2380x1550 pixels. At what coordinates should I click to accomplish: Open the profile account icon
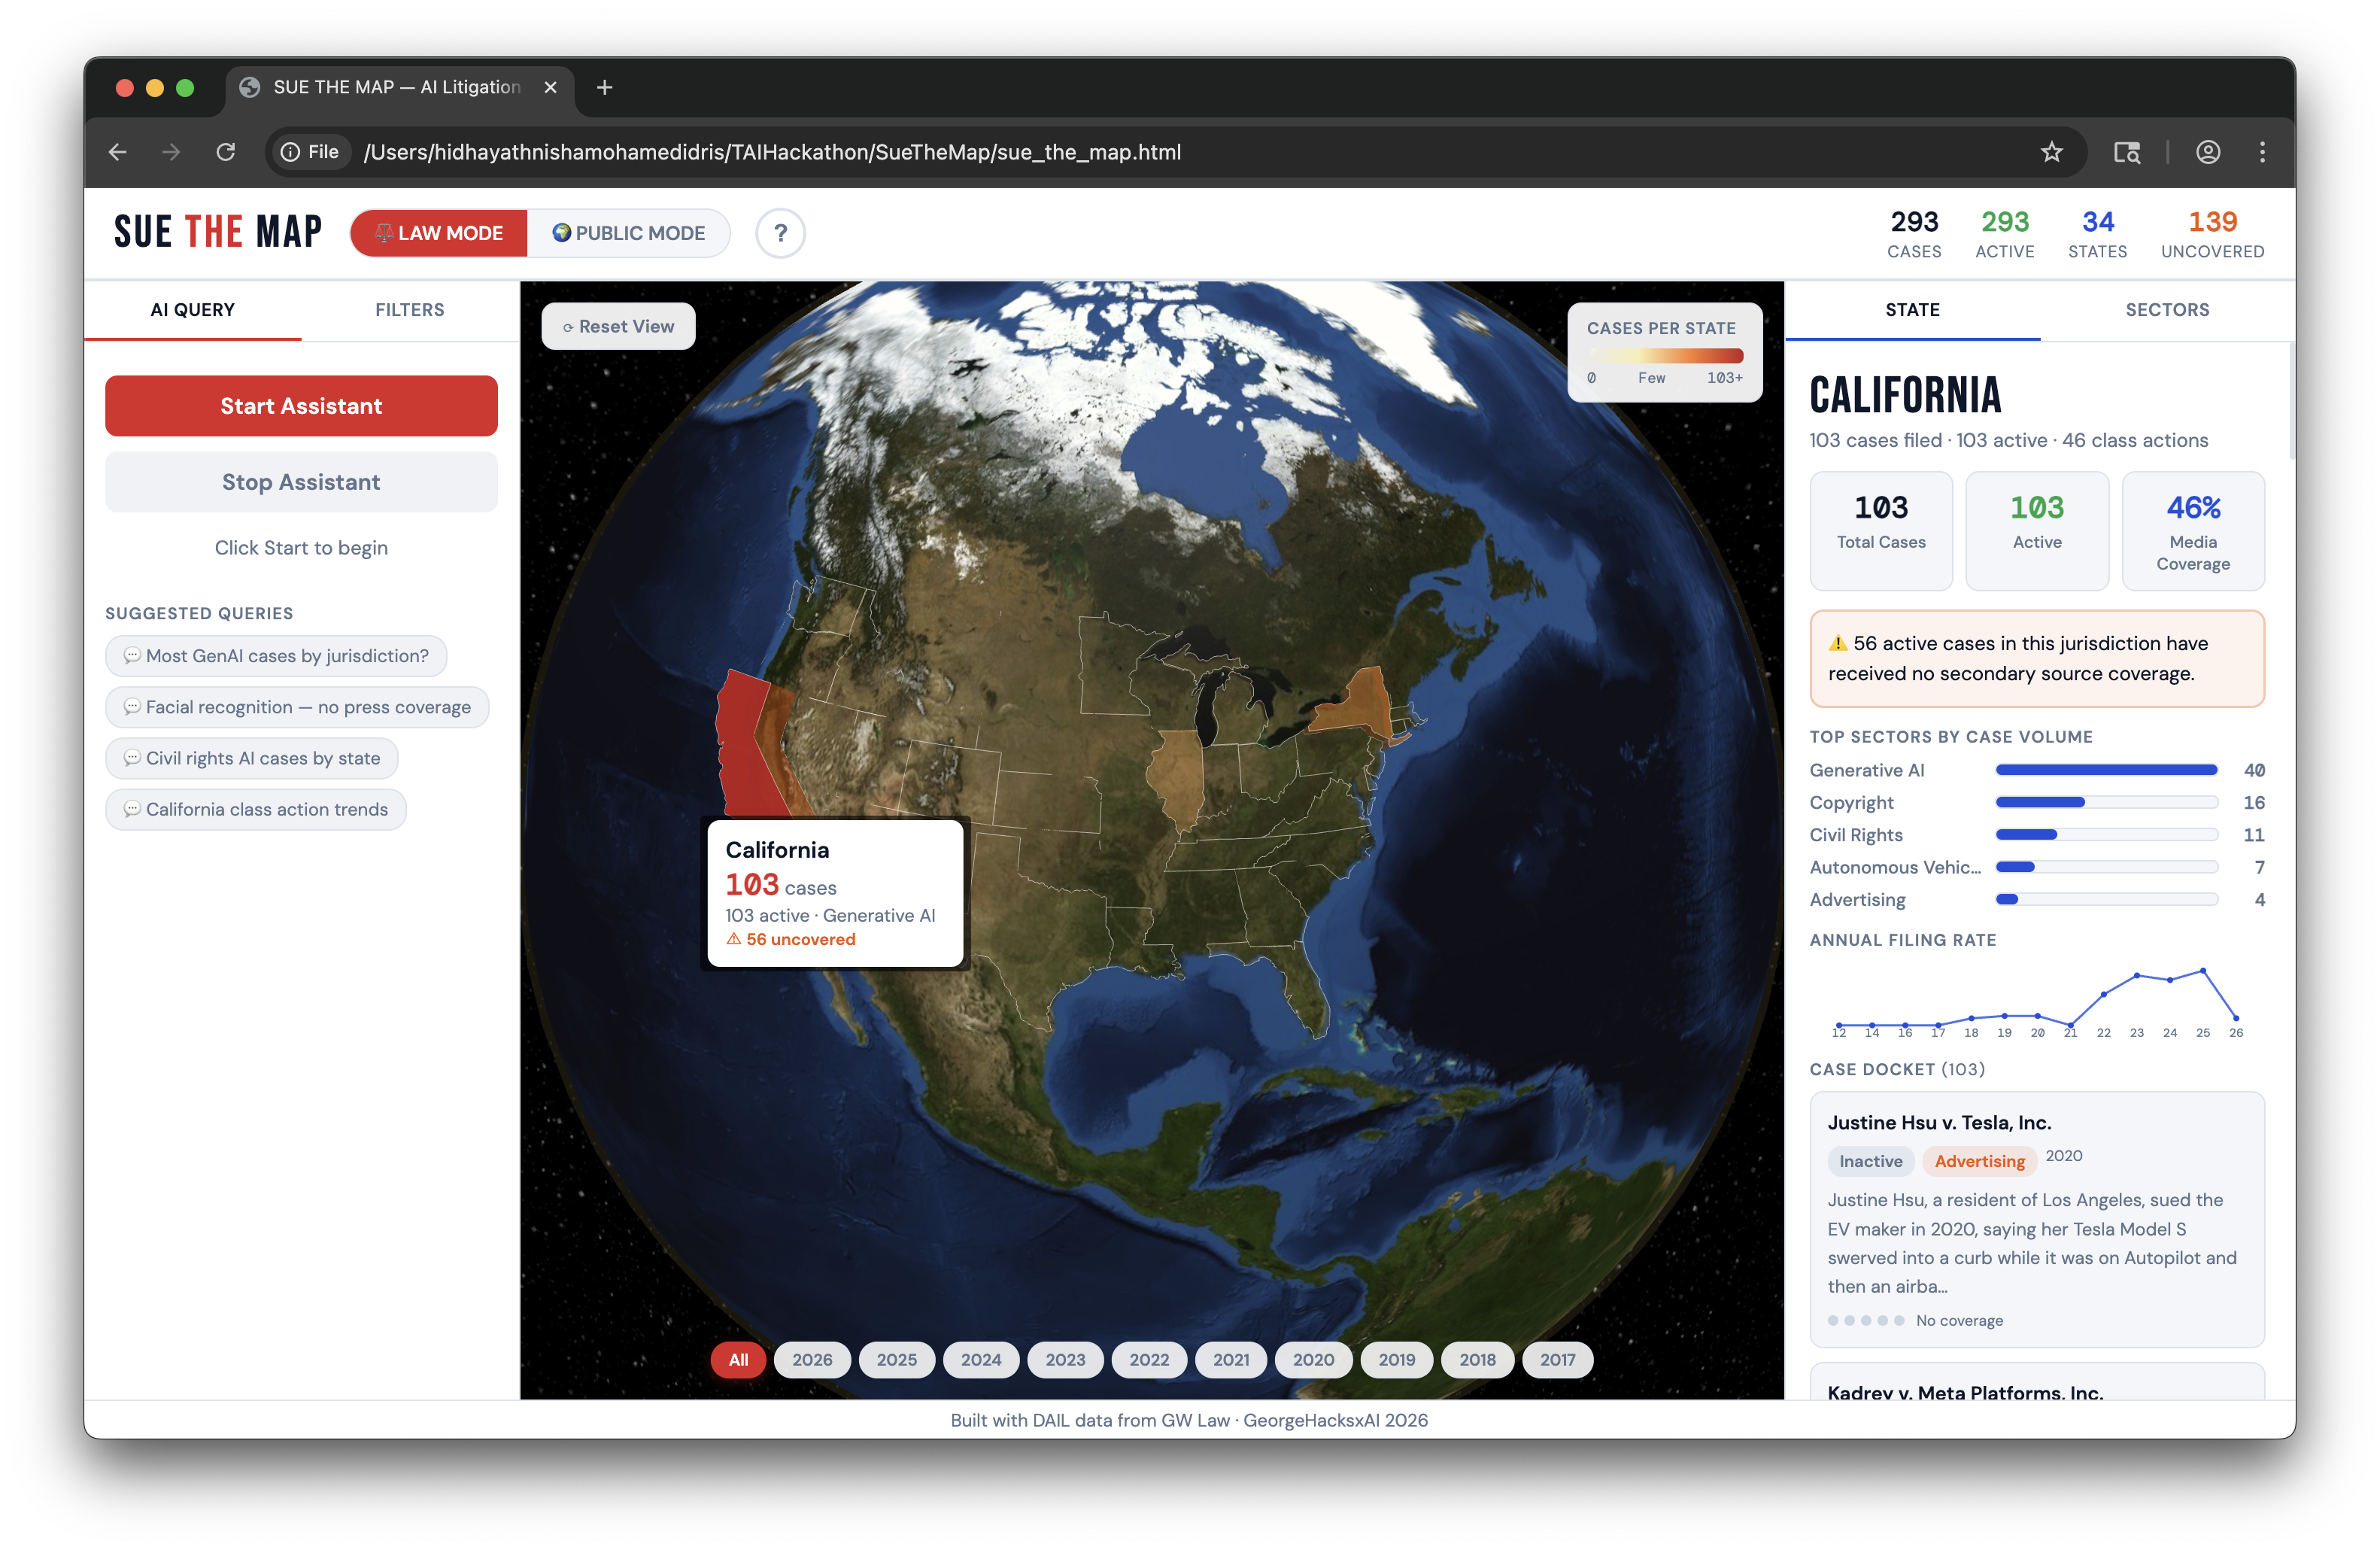point(2208,152)
